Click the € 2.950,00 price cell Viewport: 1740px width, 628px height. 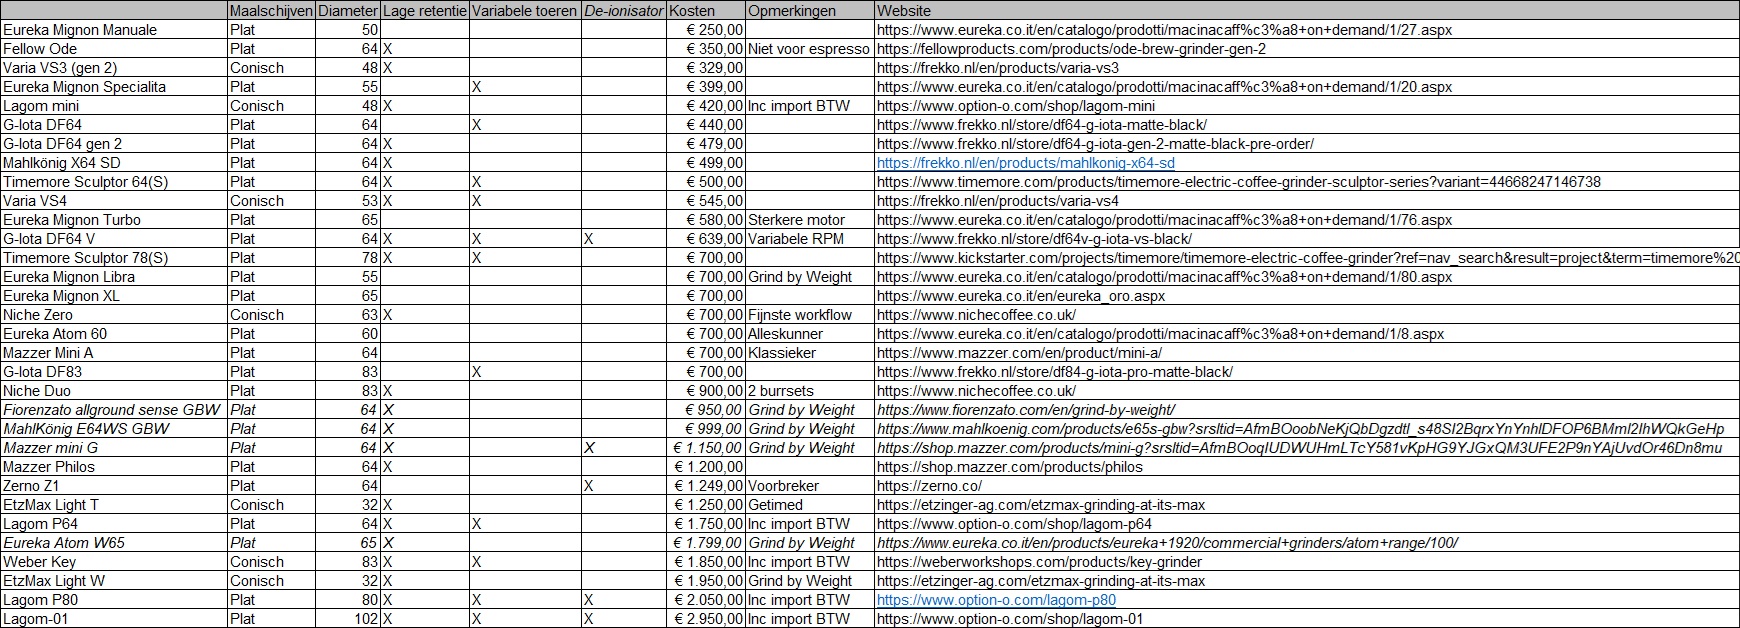pyautogui.click(x=706, y=619)
